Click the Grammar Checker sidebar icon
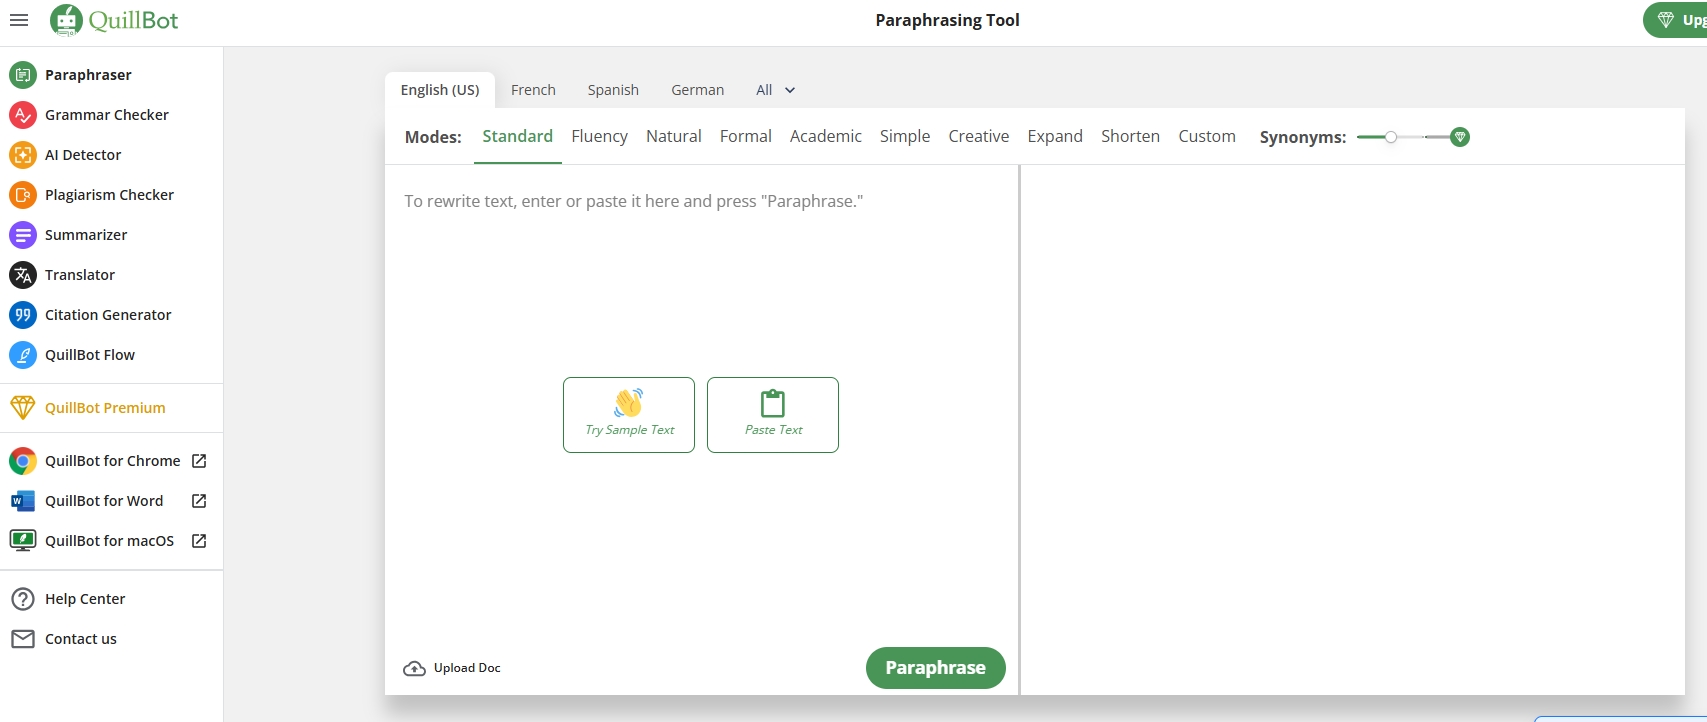1707x722 pixels. coord(23,115)
